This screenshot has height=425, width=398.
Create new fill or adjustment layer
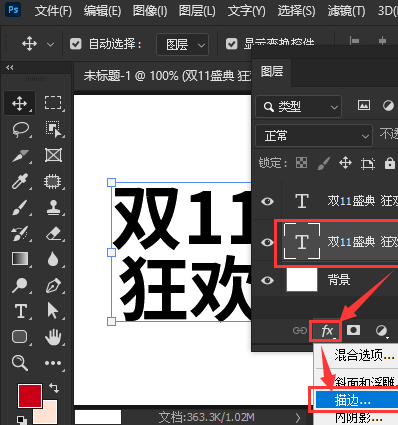(x=382, y=331)
